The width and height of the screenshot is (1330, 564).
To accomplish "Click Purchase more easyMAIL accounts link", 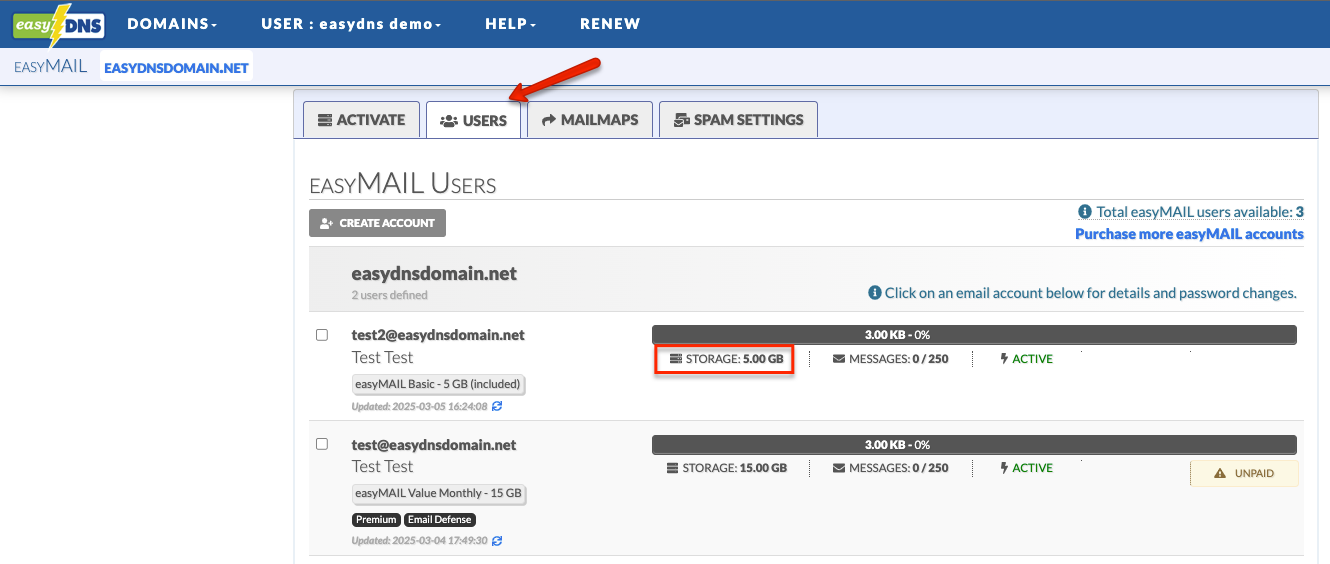I will pos(1189,234).
